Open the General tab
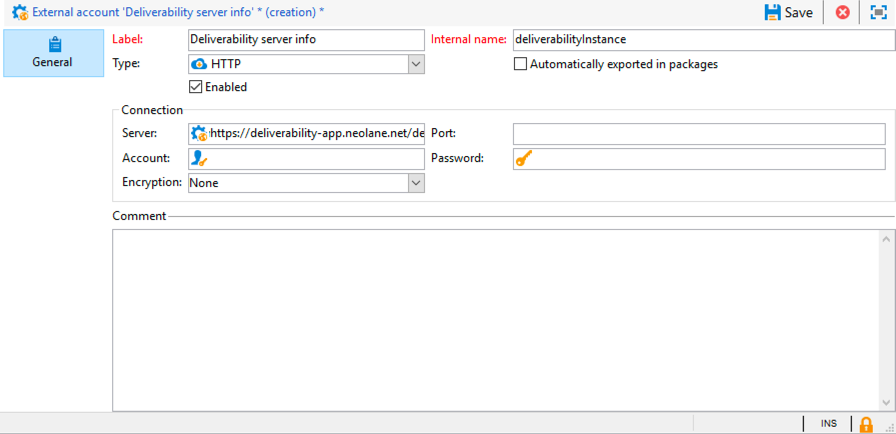 click(52, 53)
